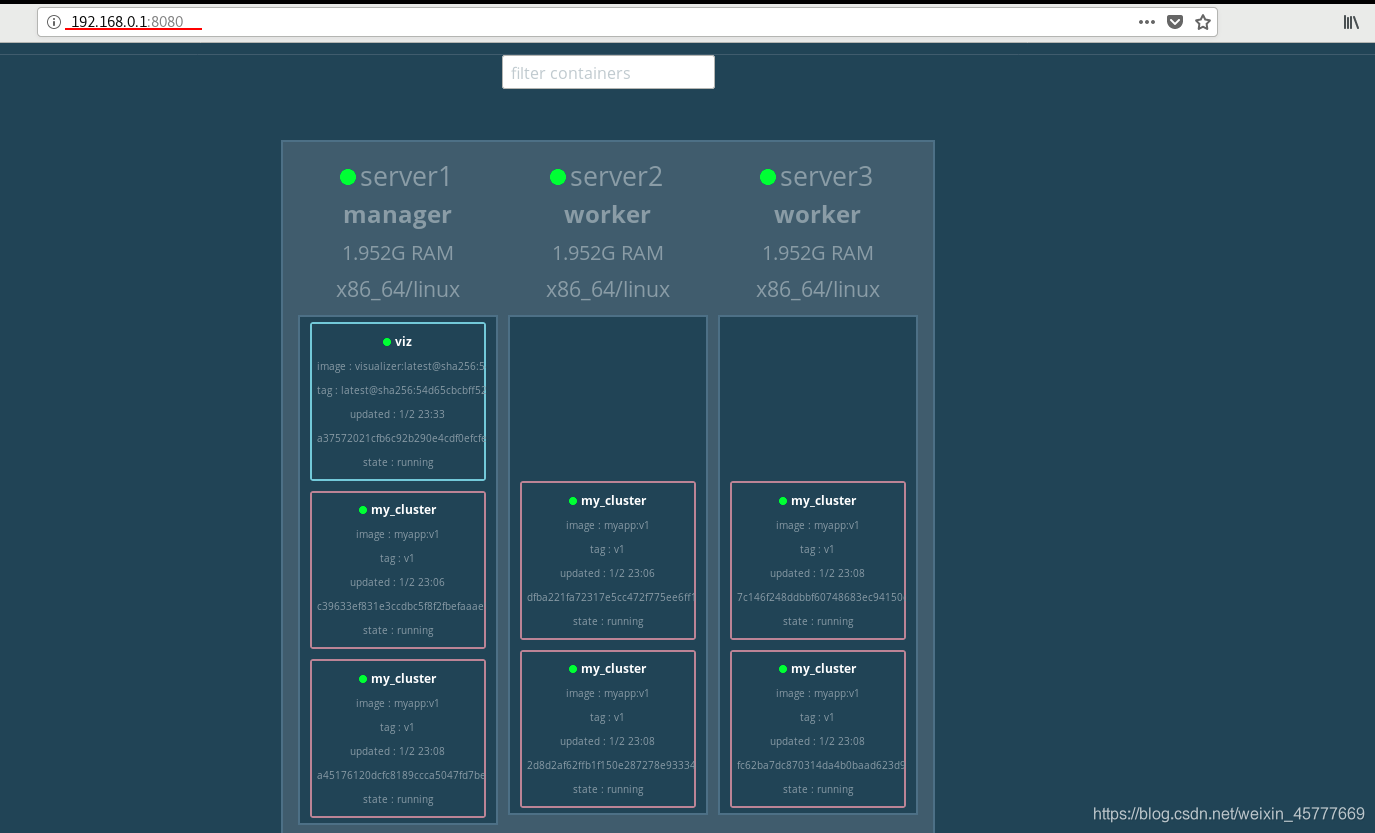
Task: Click server1's x86_64/linux text
Action: tap(398, 290)
